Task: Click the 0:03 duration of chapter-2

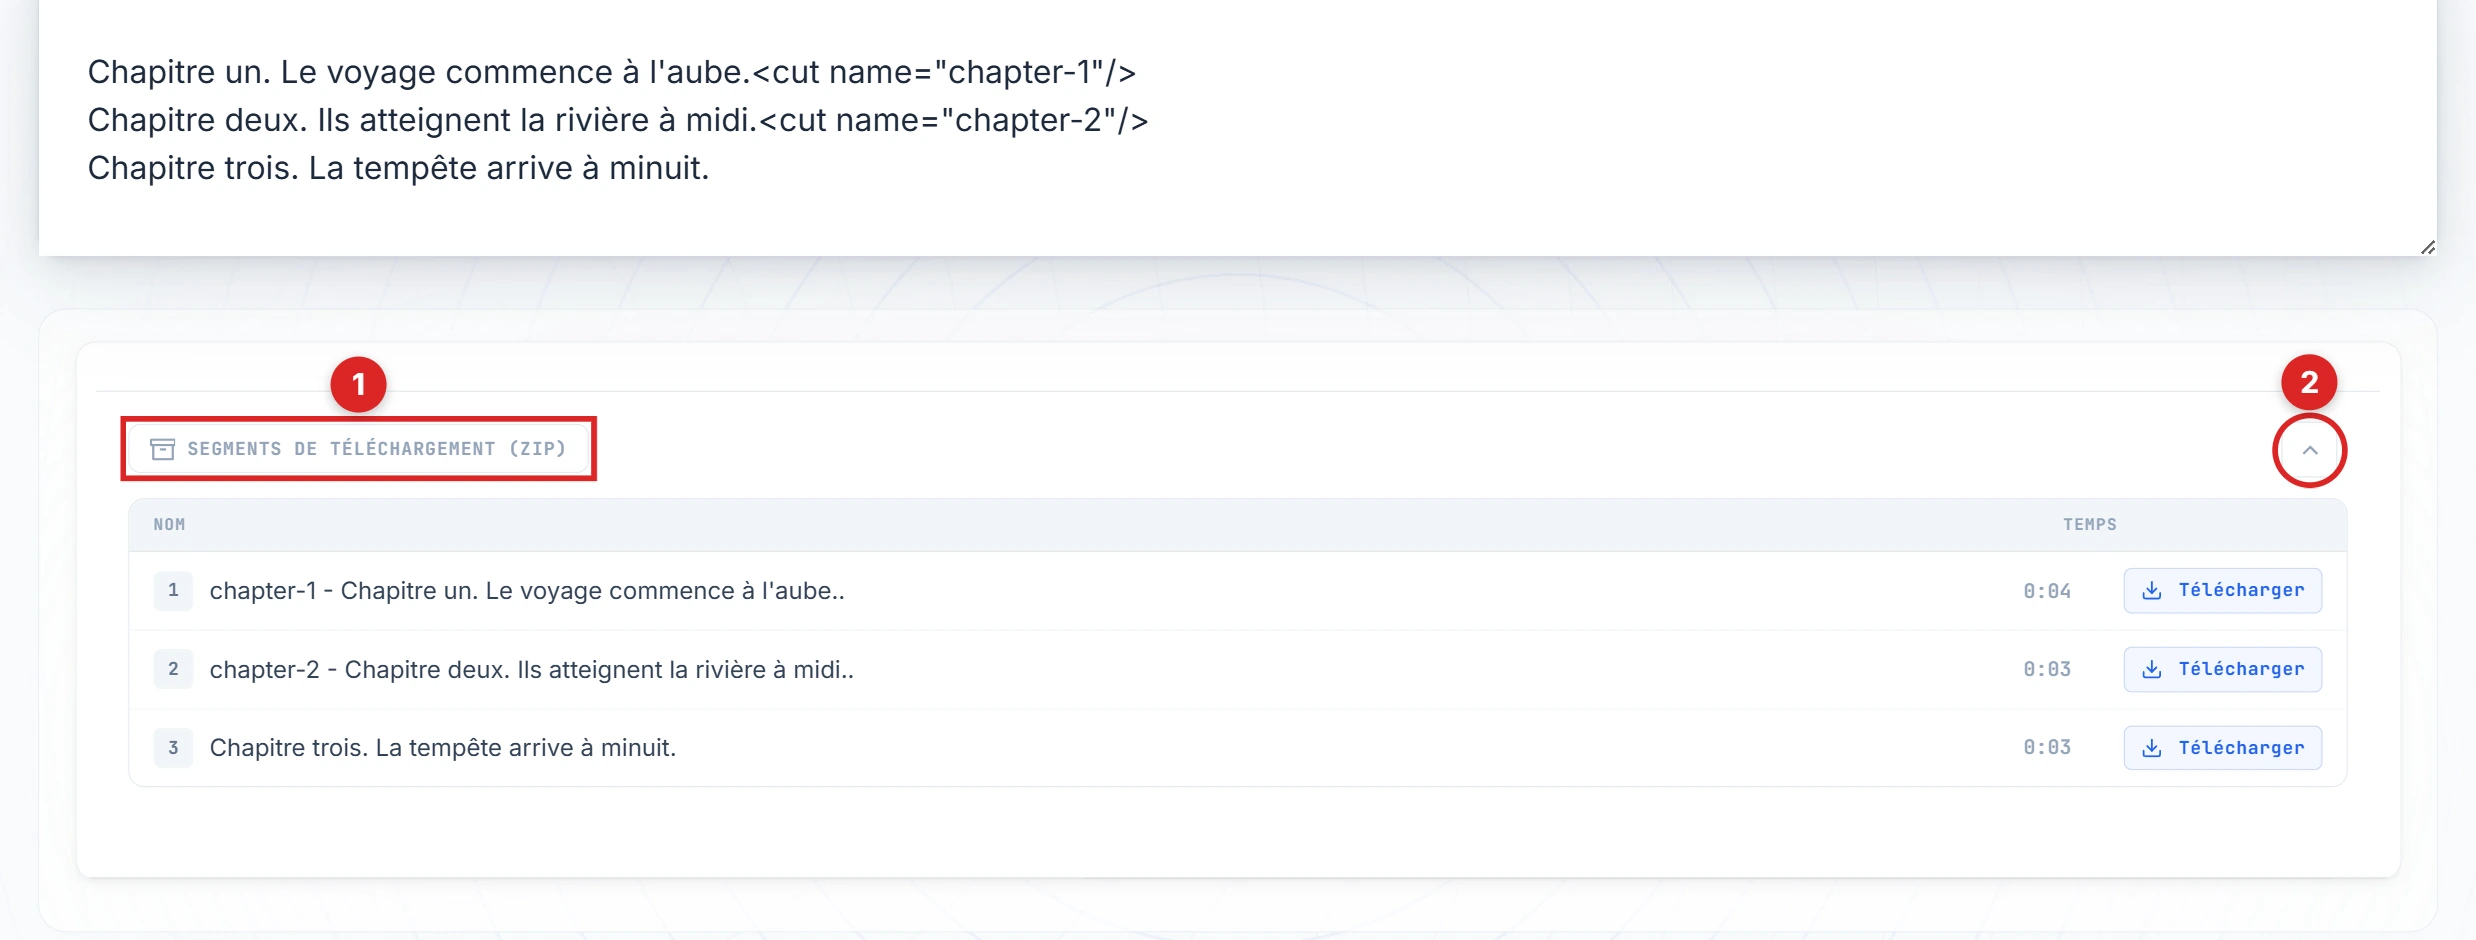Action: pyautogui.click(x=2046, y=669)
